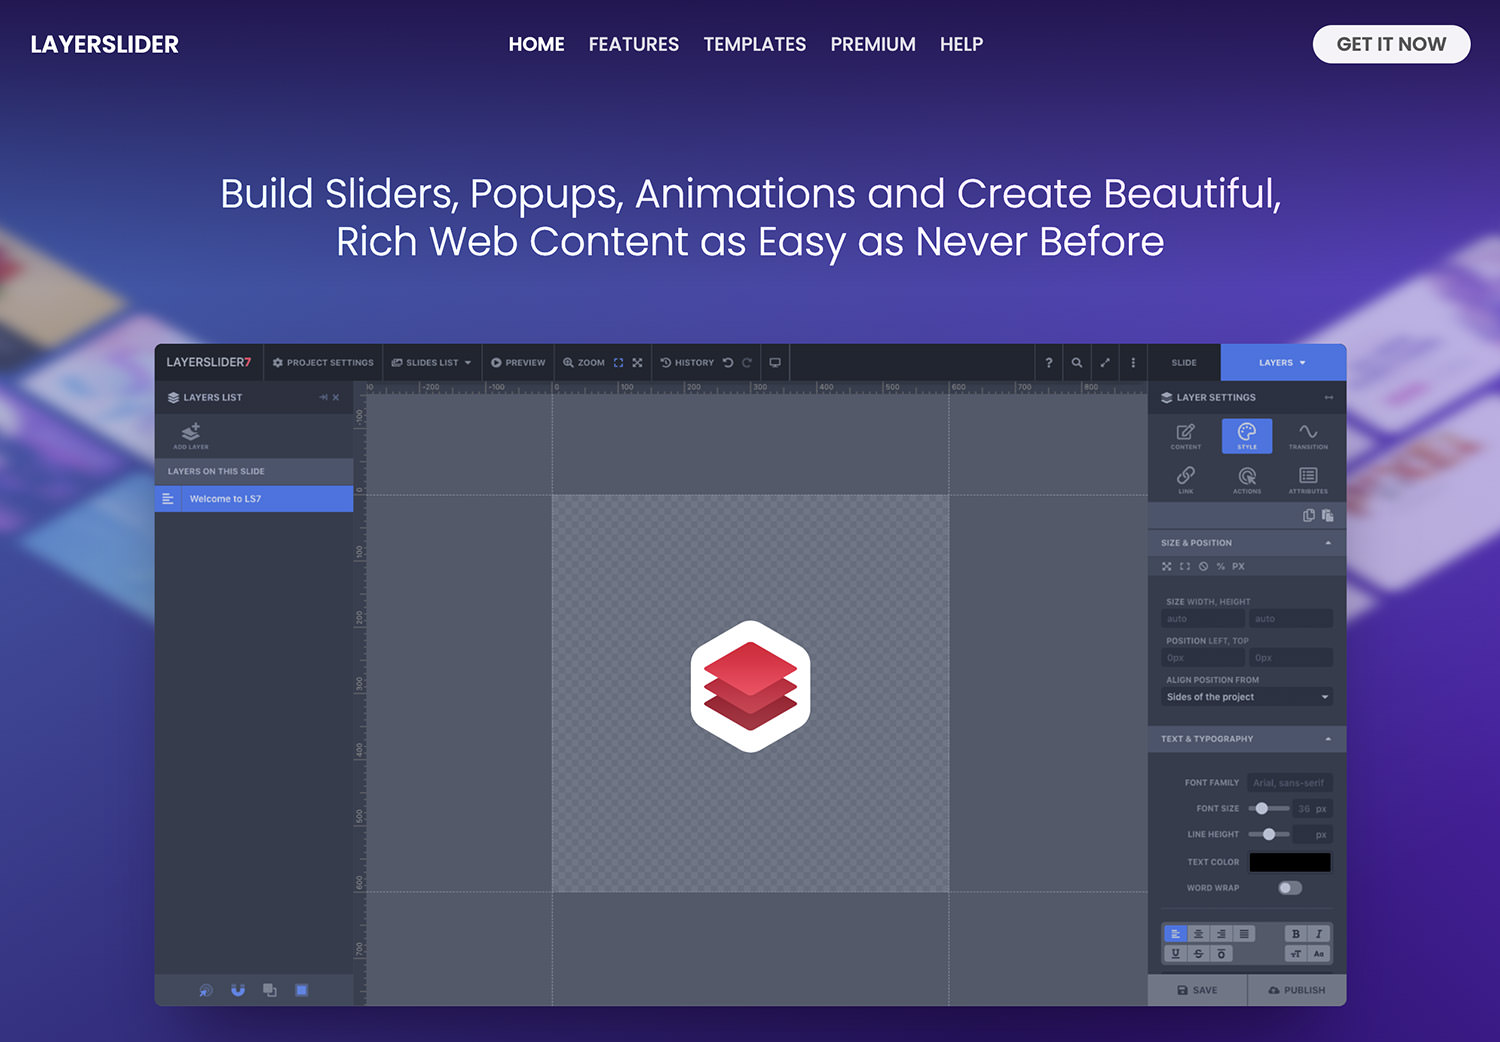Click the magnet snapping icon below layers list

tap(238, 990)
